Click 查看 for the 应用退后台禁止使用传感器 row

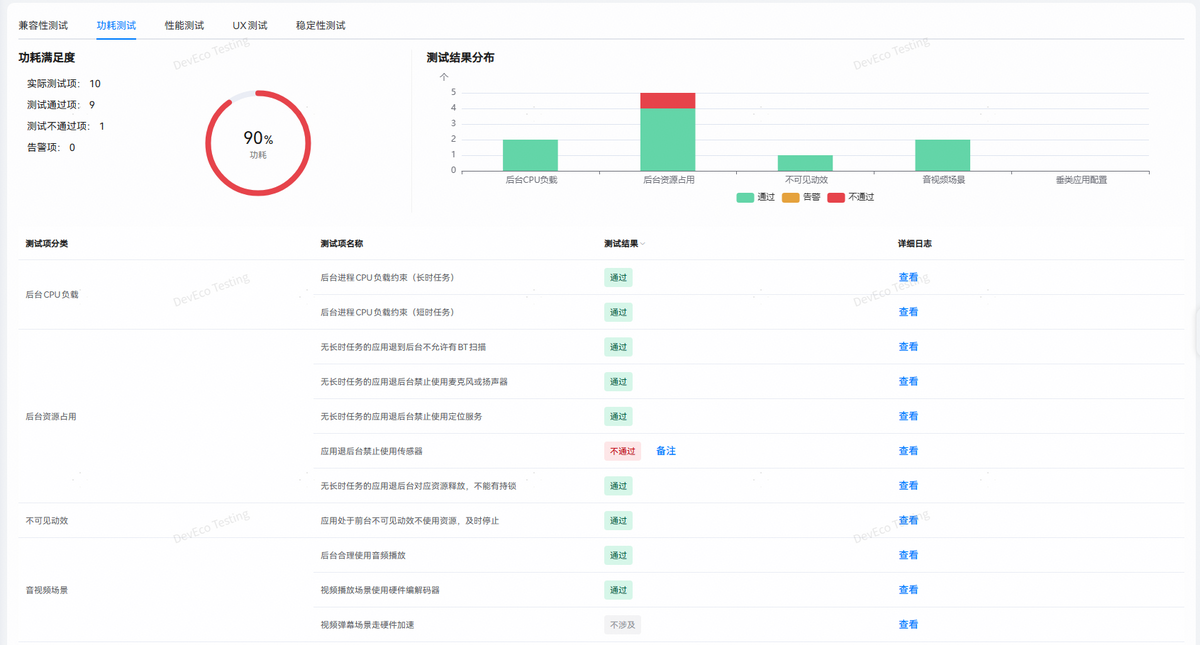point(908,451)
